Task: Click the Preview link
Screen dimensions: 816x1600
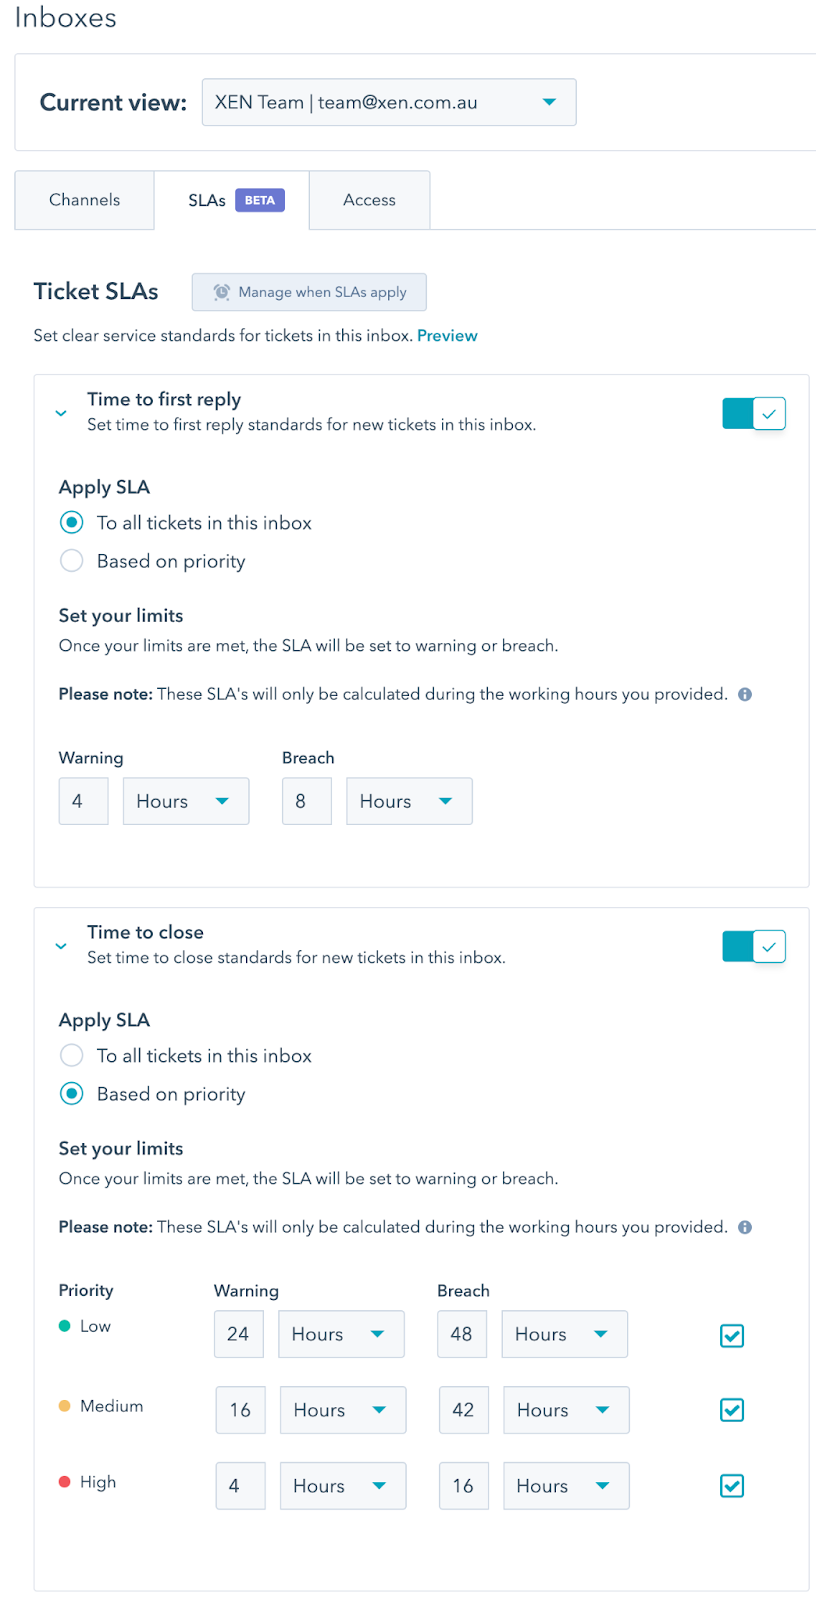Action: (447, 336)
